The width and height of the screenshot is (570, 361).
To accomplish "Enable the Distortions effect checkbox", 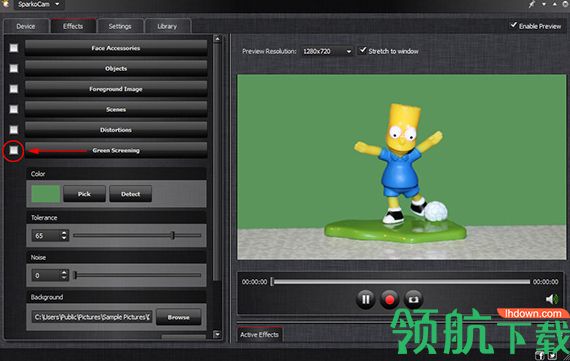I will click(14, 130).
